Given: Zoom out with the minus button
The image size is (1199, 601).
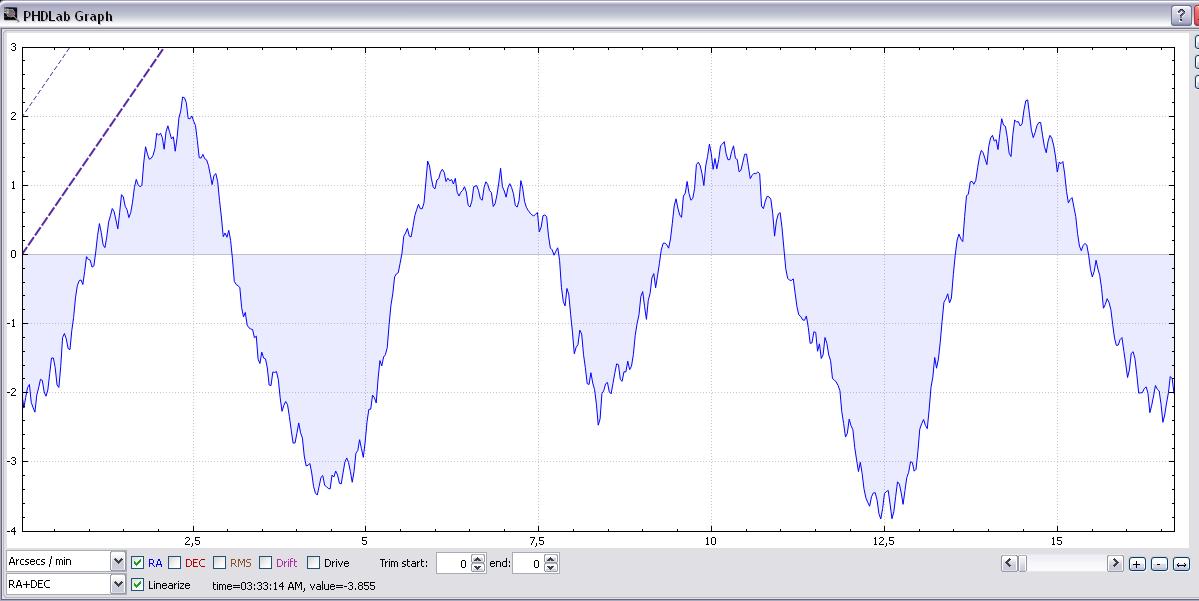Looking at the screenshot, I should [1159, 564].
